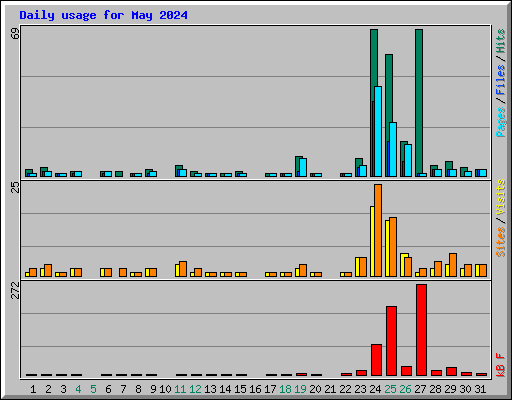The width and height of the screenshot is (512, 400).
Task: Click the '272' axis value label
Action: click(16, 290)
